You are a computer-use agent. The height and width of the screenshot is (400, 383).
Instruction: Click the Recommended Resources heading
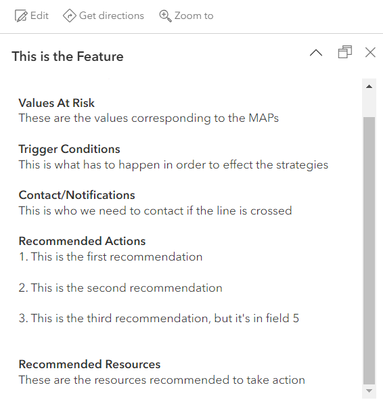[90, 364]
